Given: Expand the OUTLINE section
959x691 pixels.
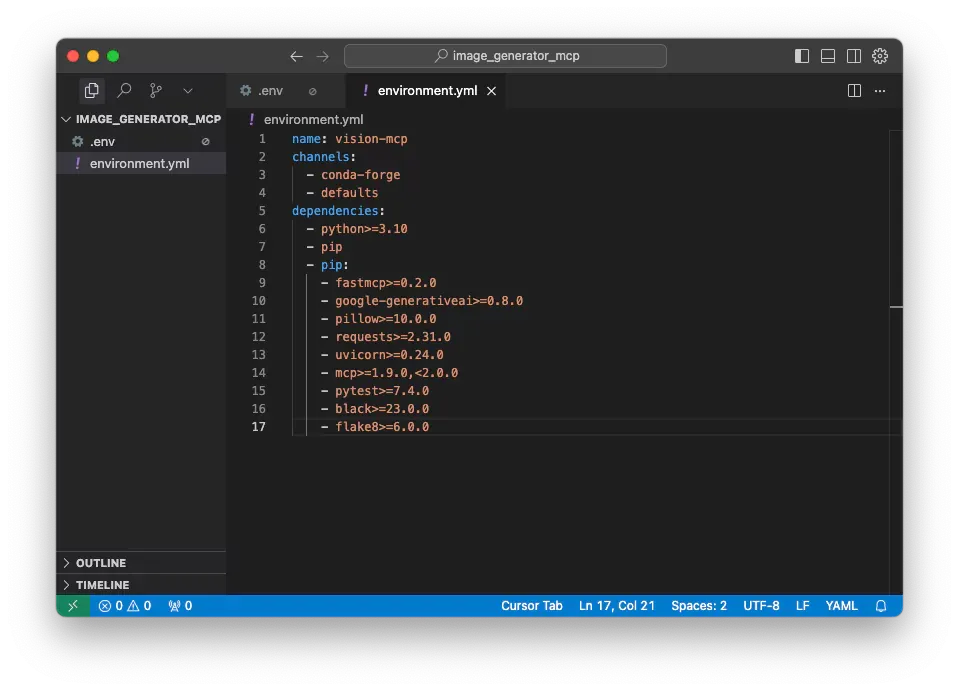Looking at the screenshot, I should coord(142,563).
